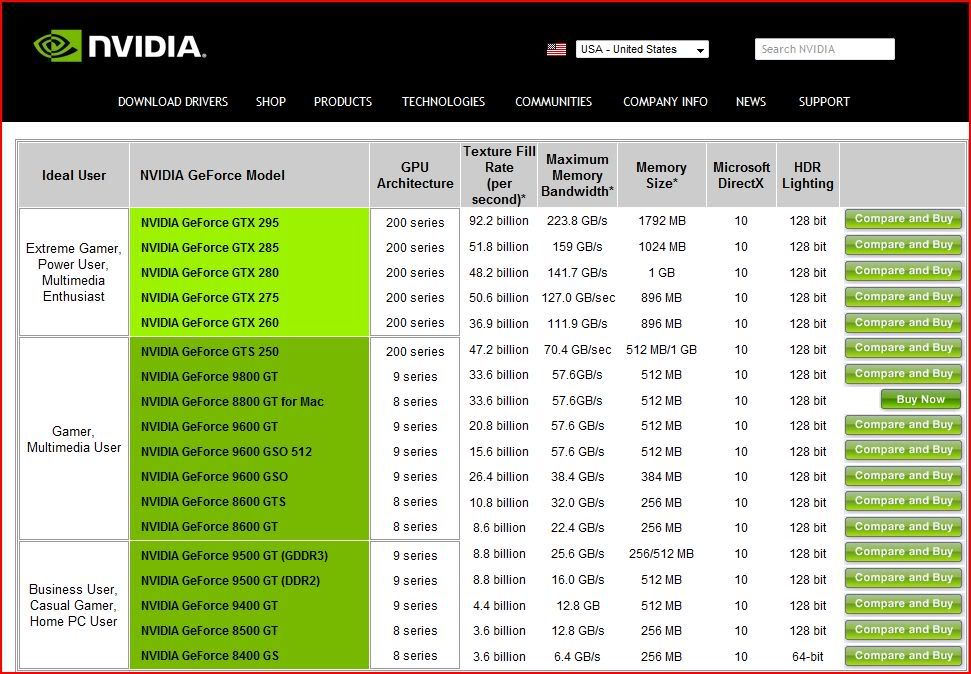The height and width of the screenshot is (674, 971).
Task: Open the USA - United States country dropdown
Action: 642,49
